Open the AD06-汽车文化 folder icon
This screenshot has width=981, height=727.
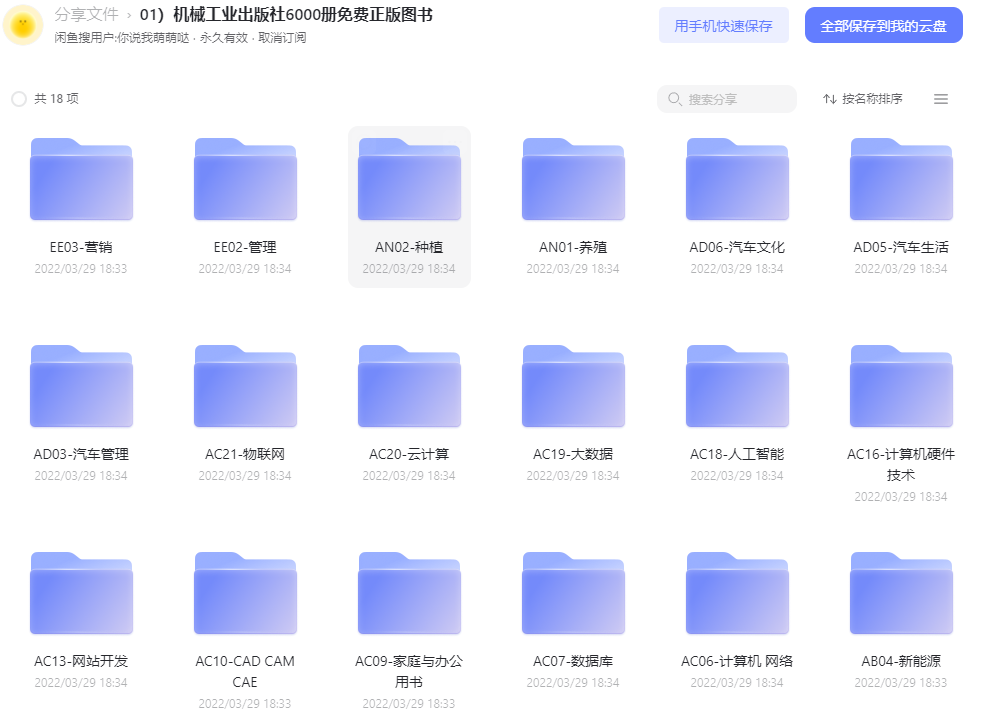tap(737, 179)
